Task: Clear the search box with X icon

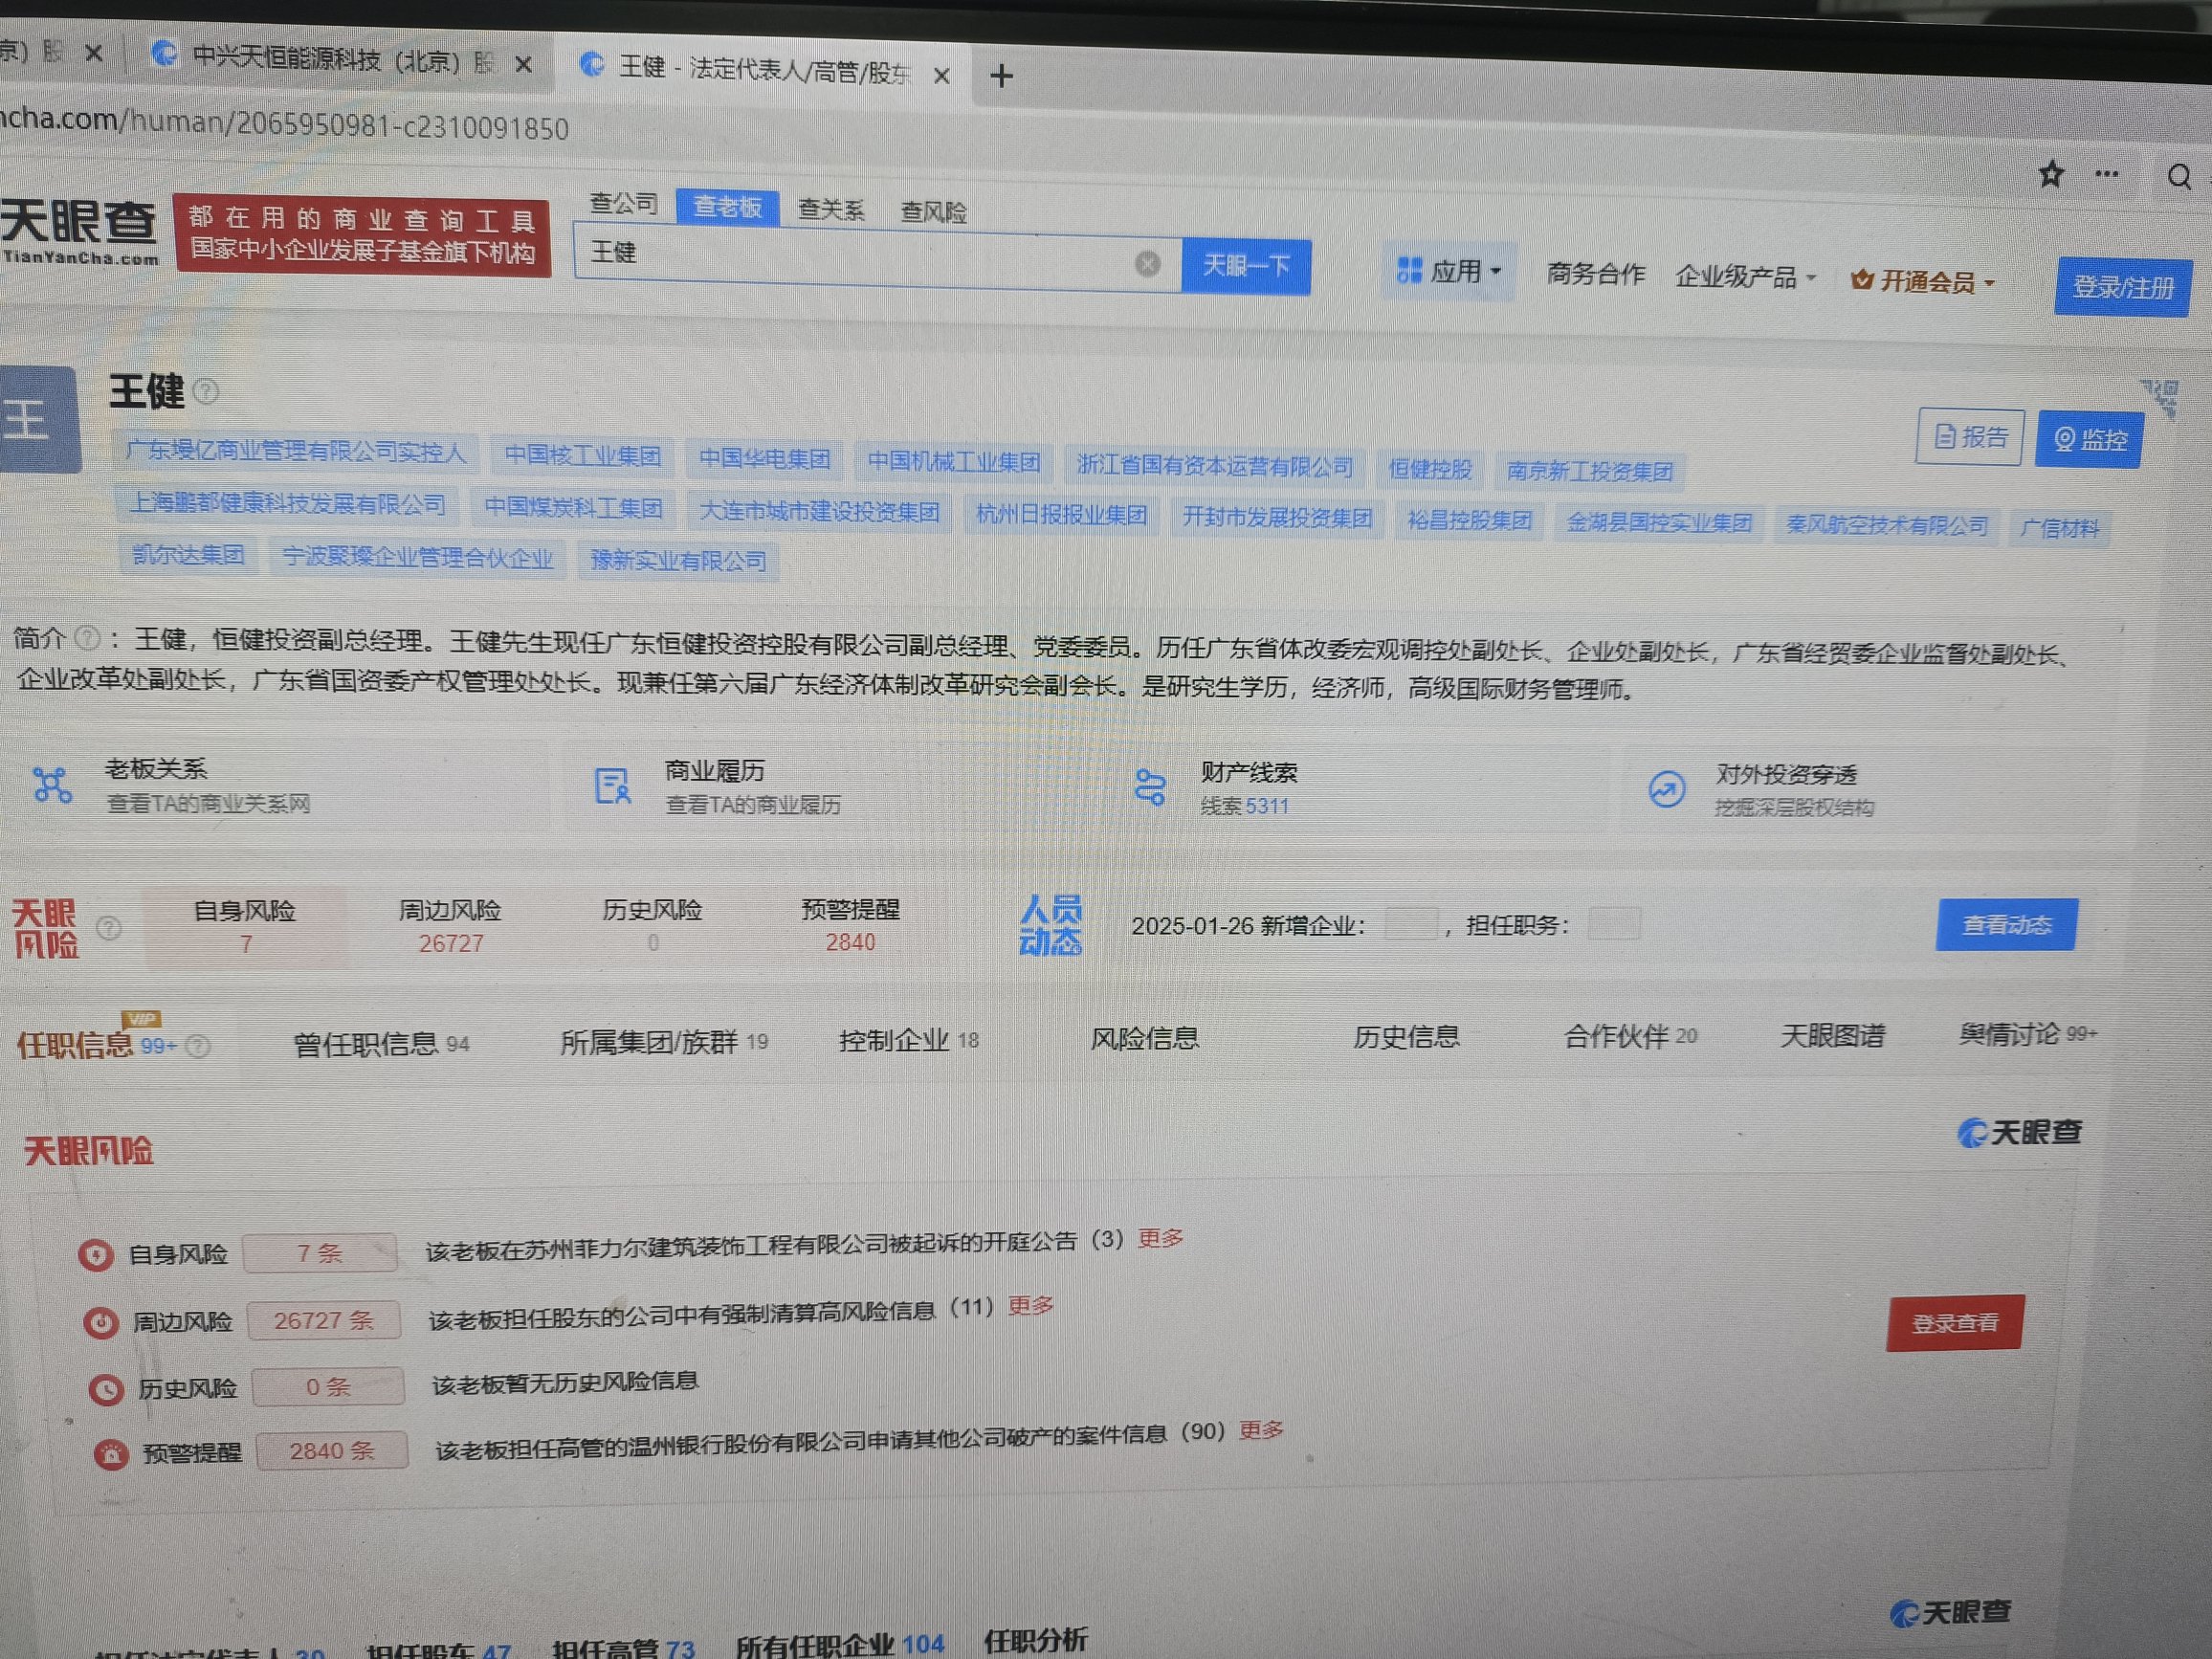Action: pyautogui.click(x=1148, y=264)
